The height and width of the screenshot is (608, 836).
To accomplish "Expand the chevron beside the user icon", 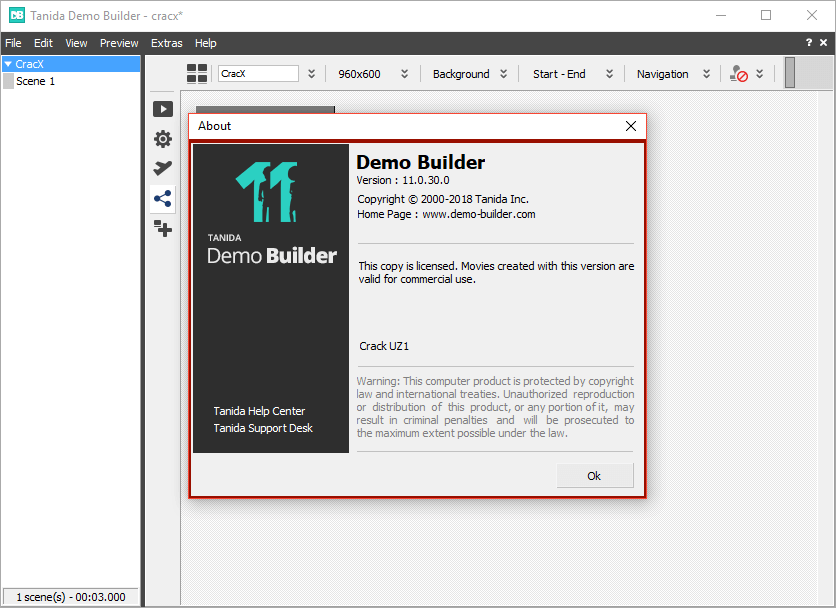I will tap(760, 74).
